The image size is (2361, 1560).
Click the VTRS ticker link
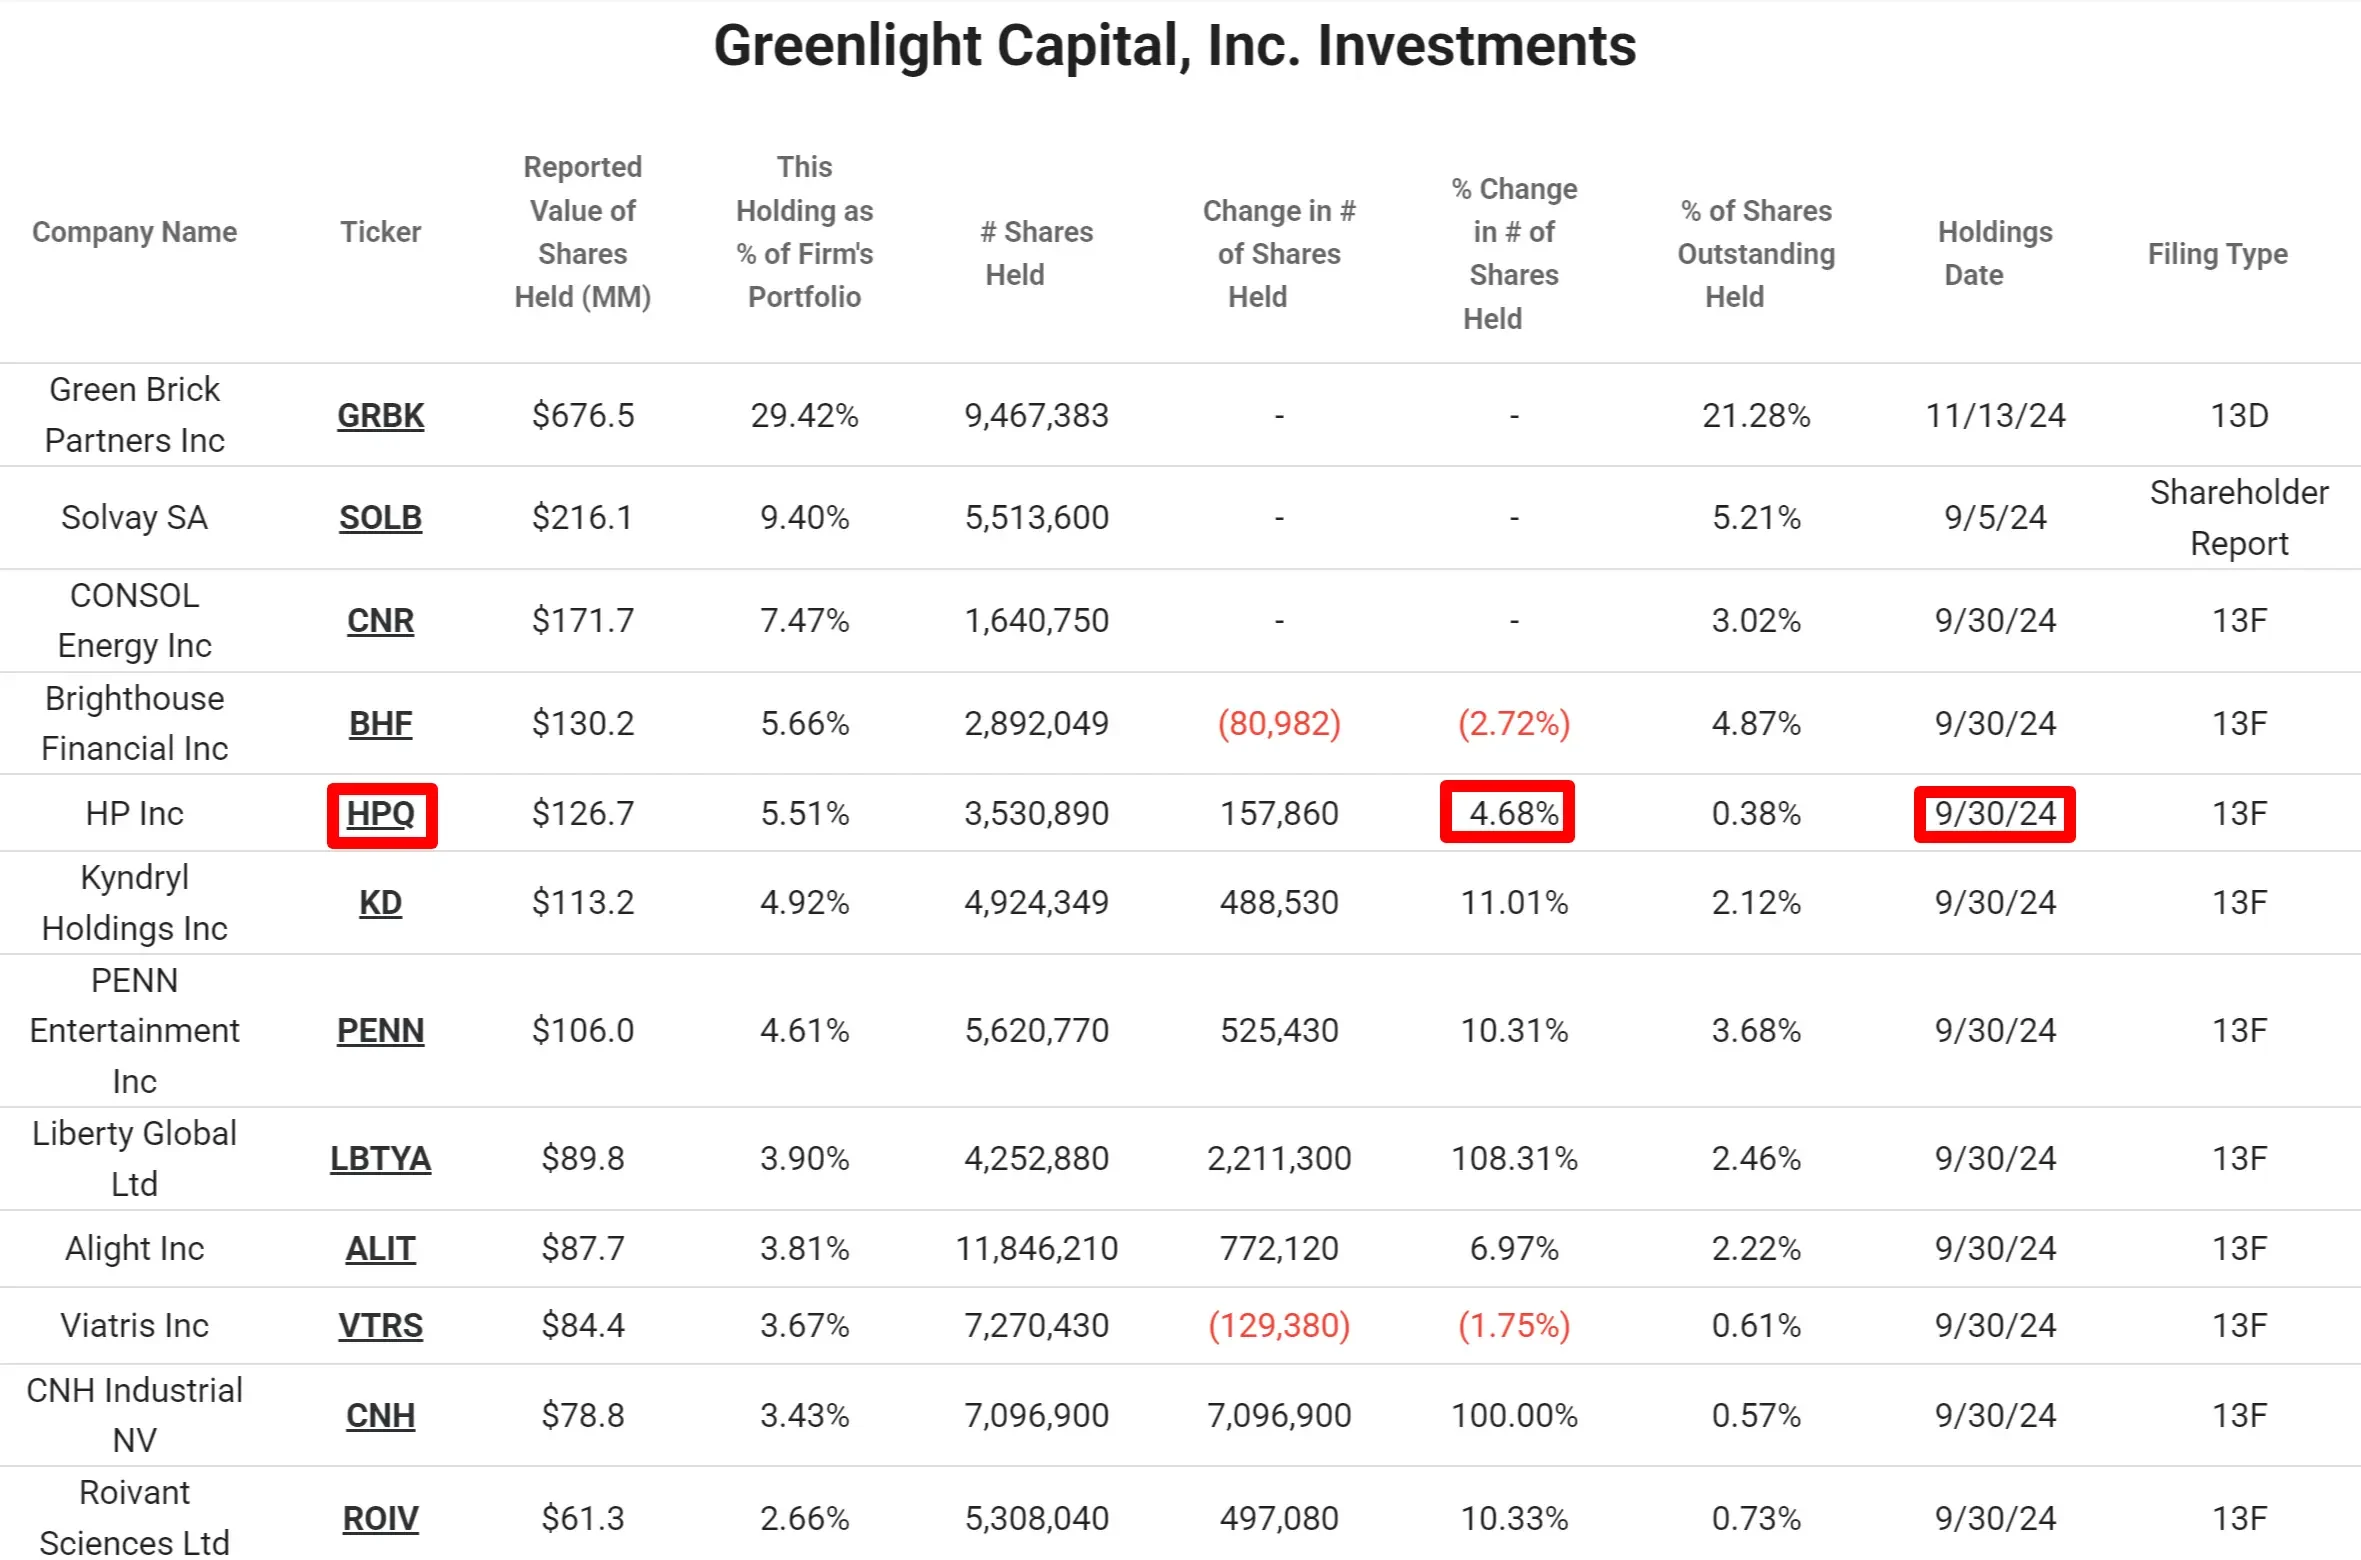click(x=380, y=1326)
